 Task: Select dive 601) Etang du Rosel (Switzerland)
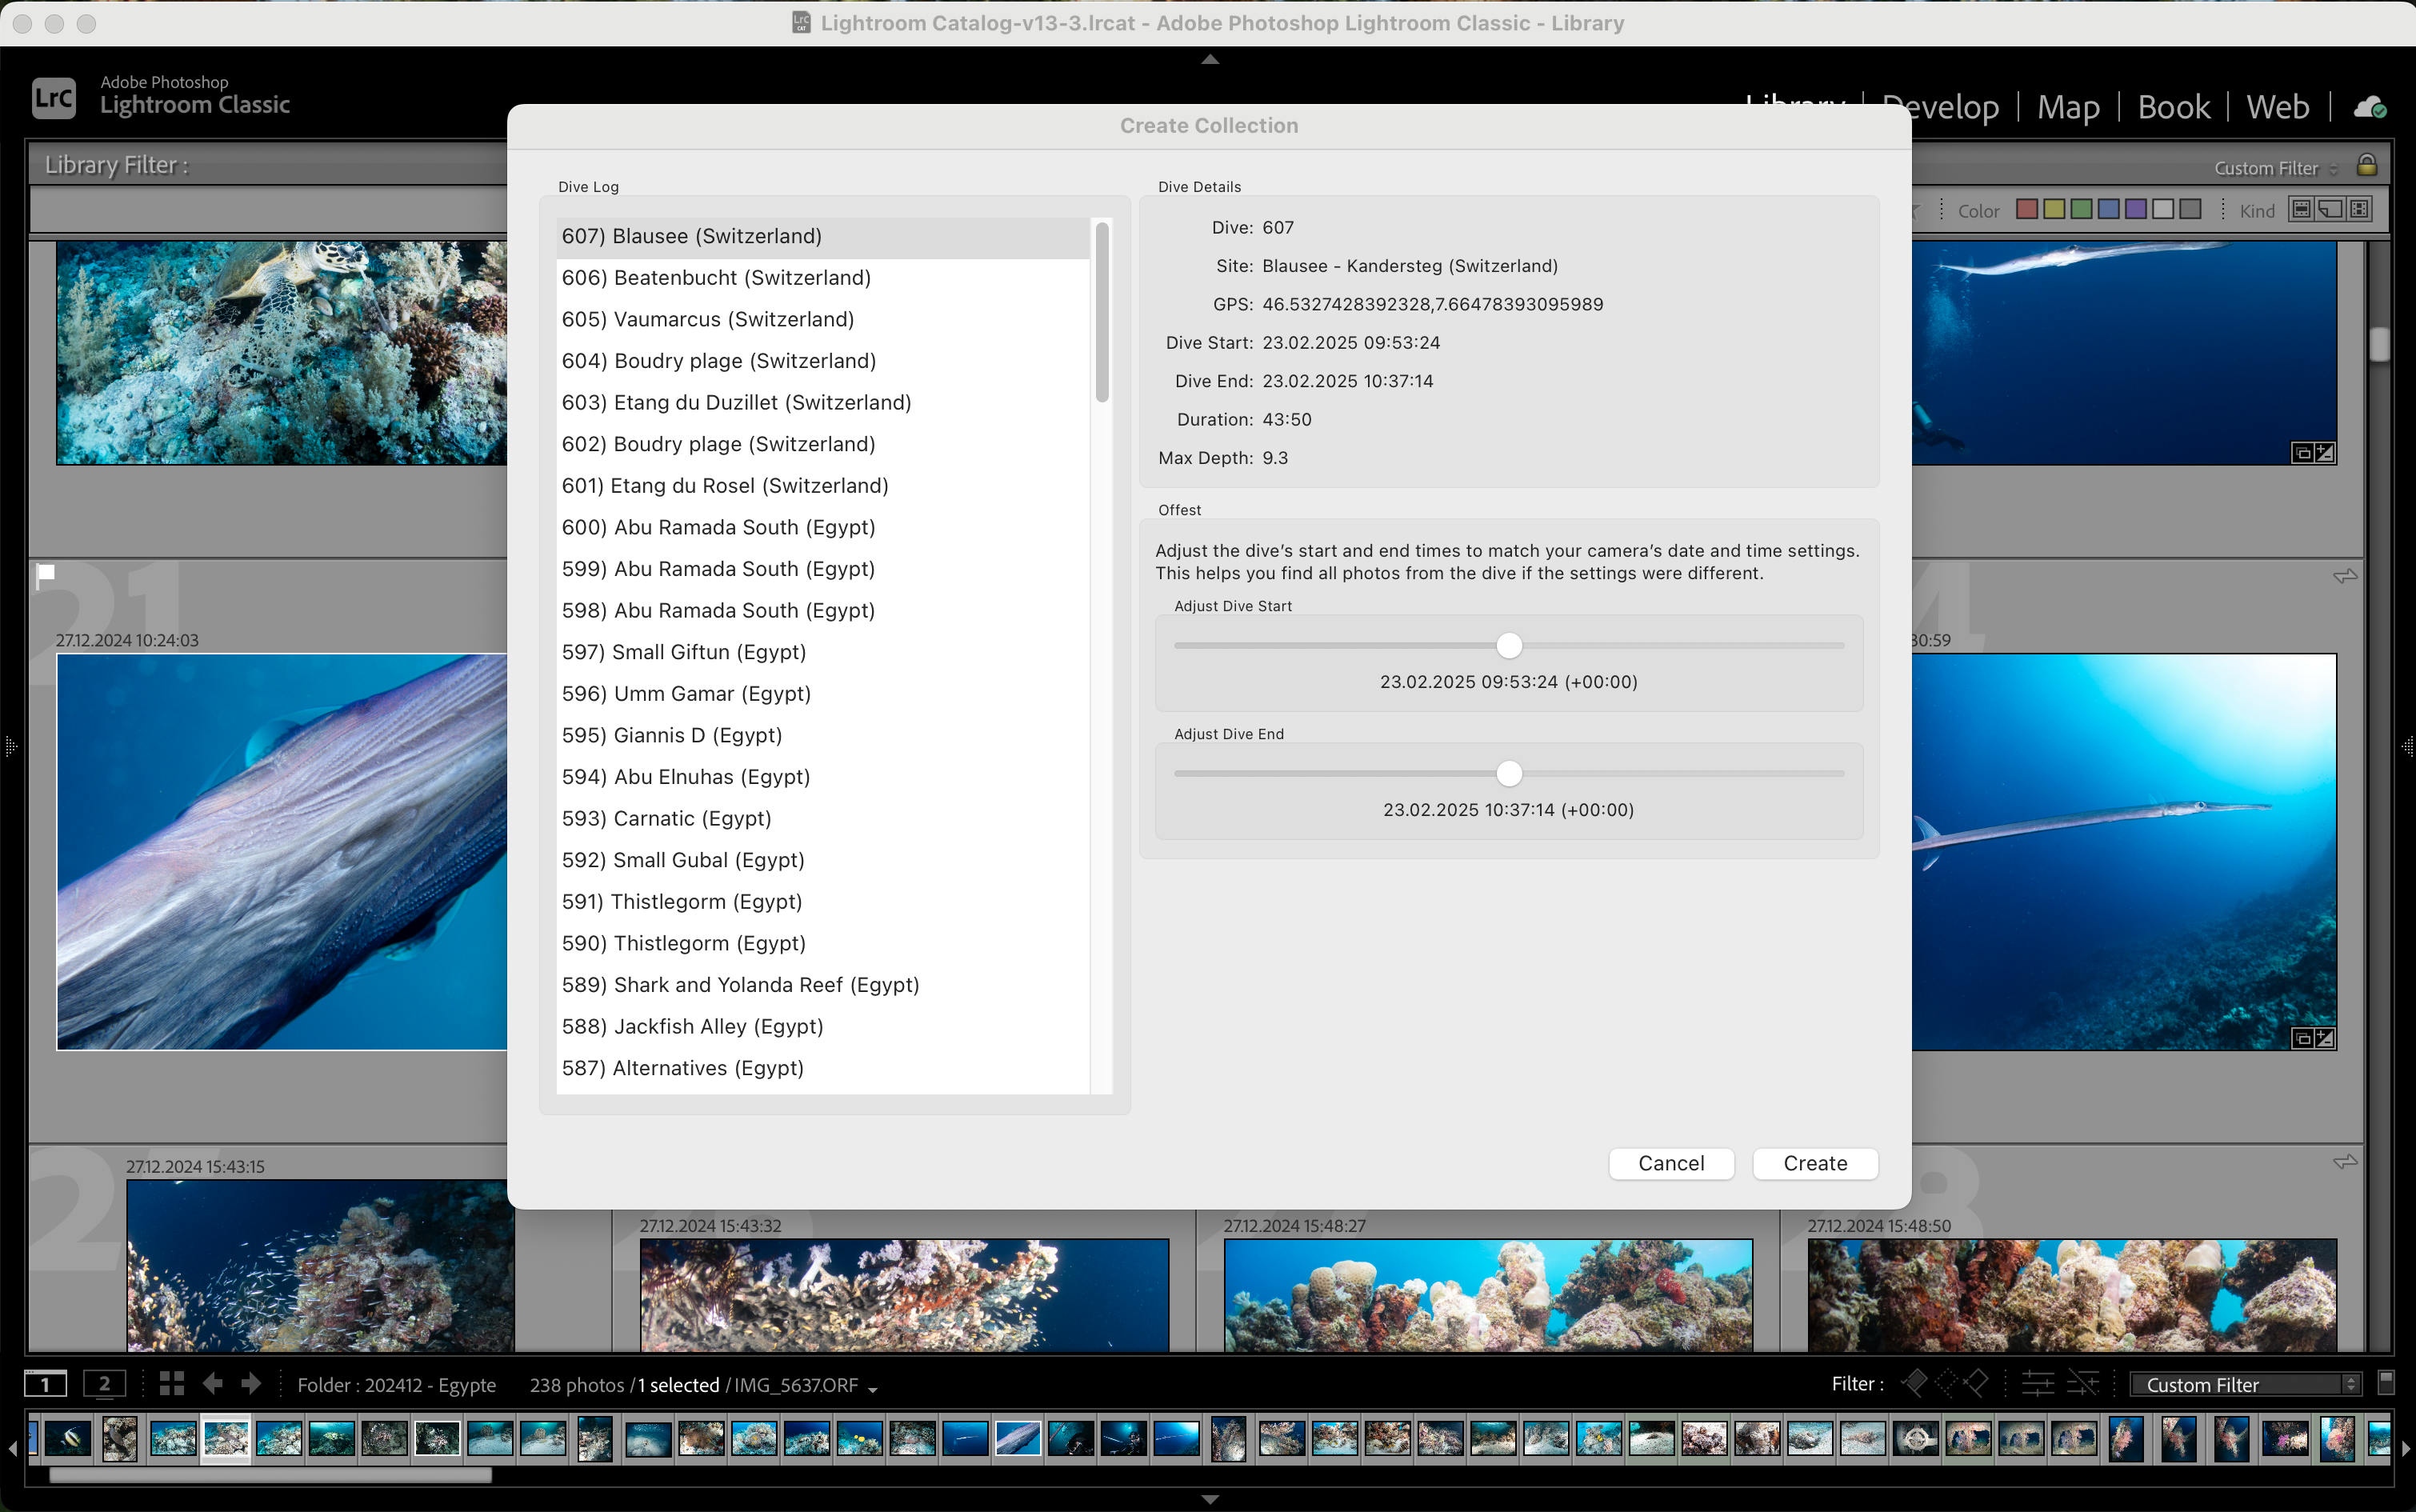tap(822, 486)
